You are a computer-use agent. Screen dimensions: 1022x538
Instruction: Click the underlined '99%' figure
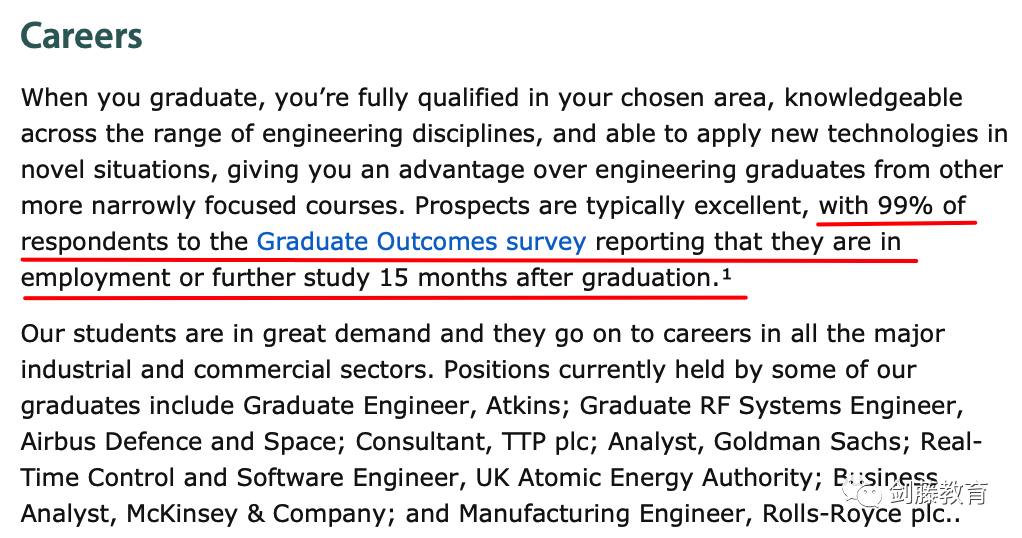(x=905, y=205)
